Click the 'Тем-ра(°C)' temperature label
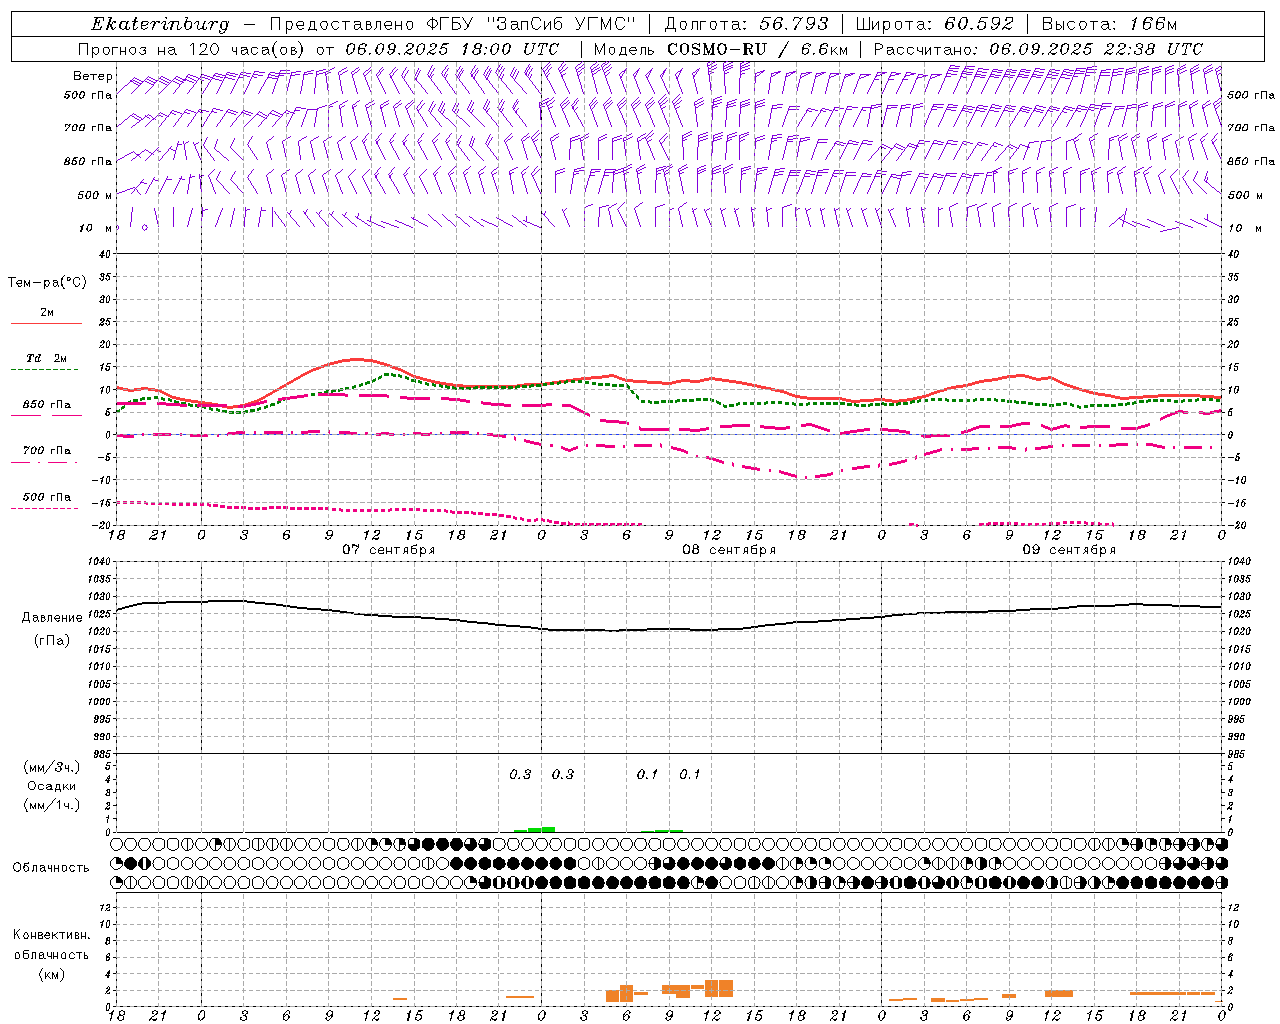 [x=47, y=282]
